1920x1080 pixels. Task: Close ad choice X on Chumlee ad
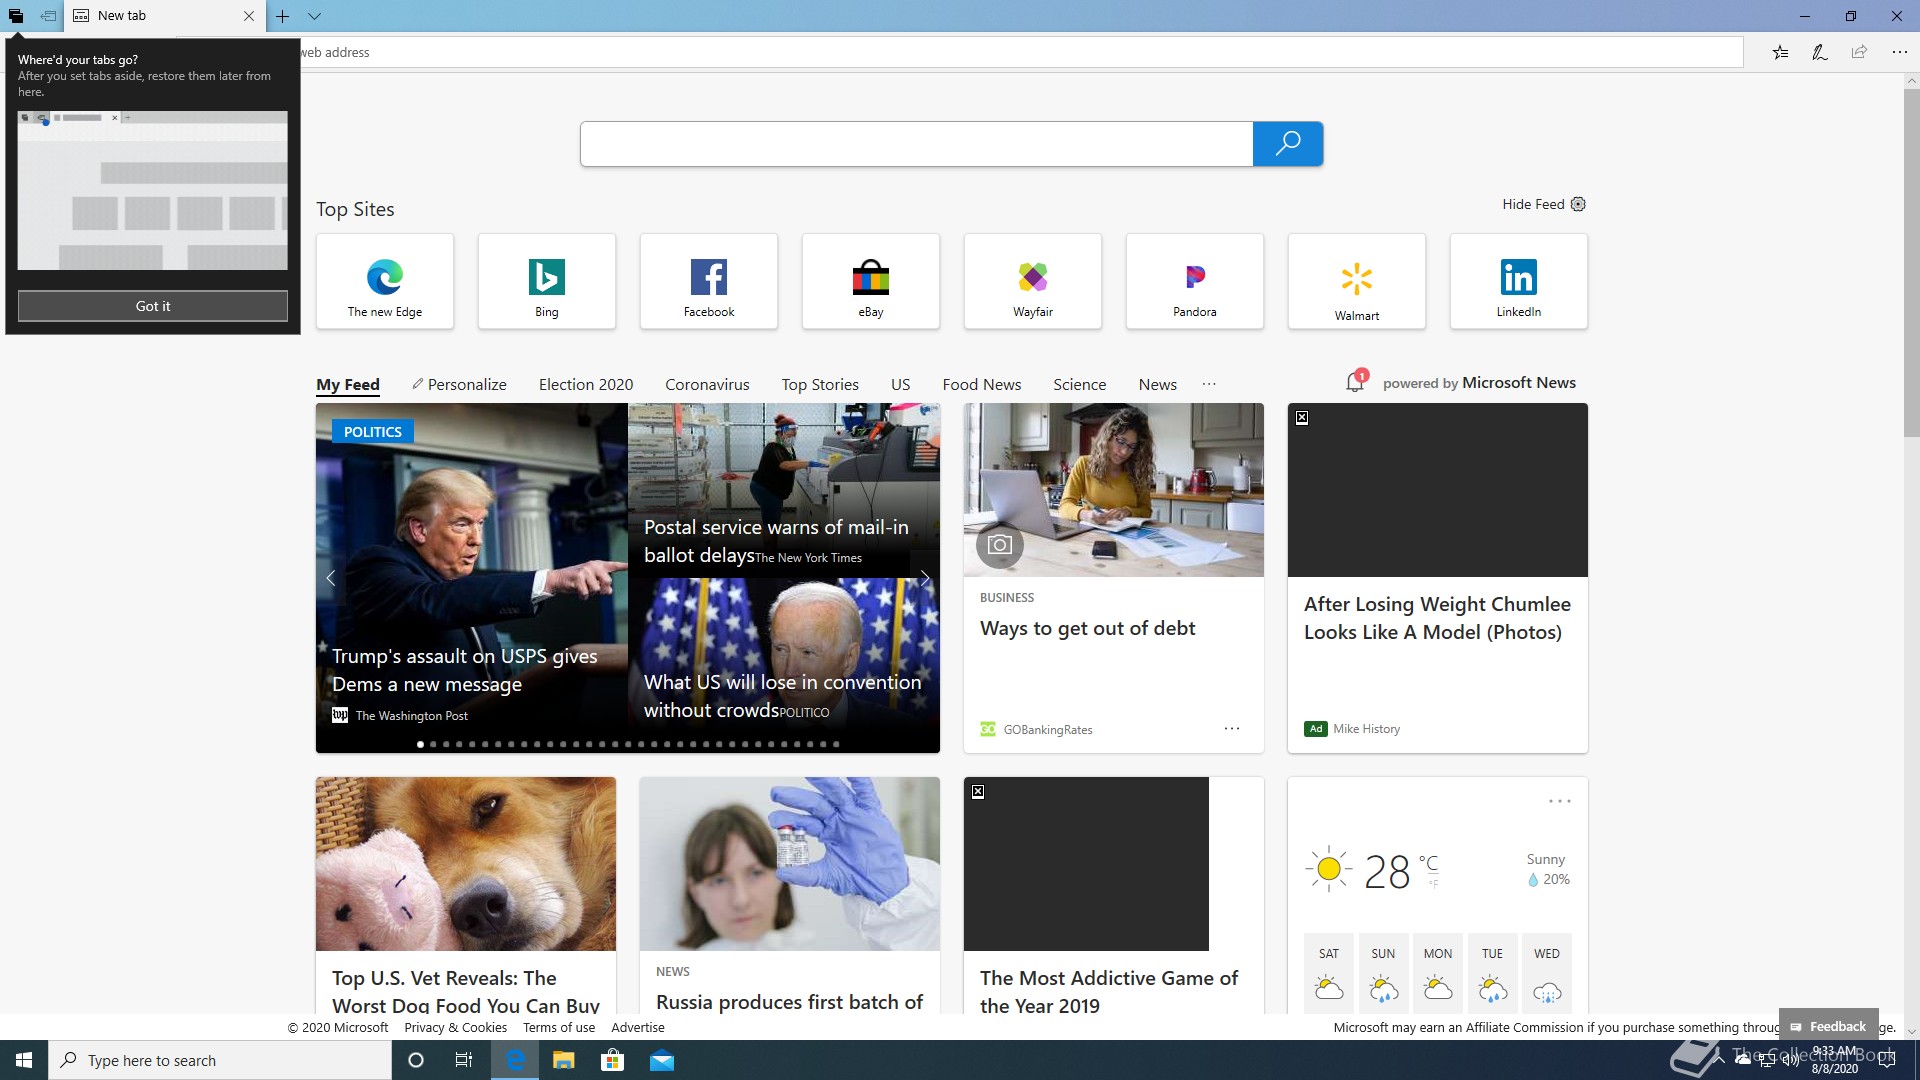(1302, 417)
